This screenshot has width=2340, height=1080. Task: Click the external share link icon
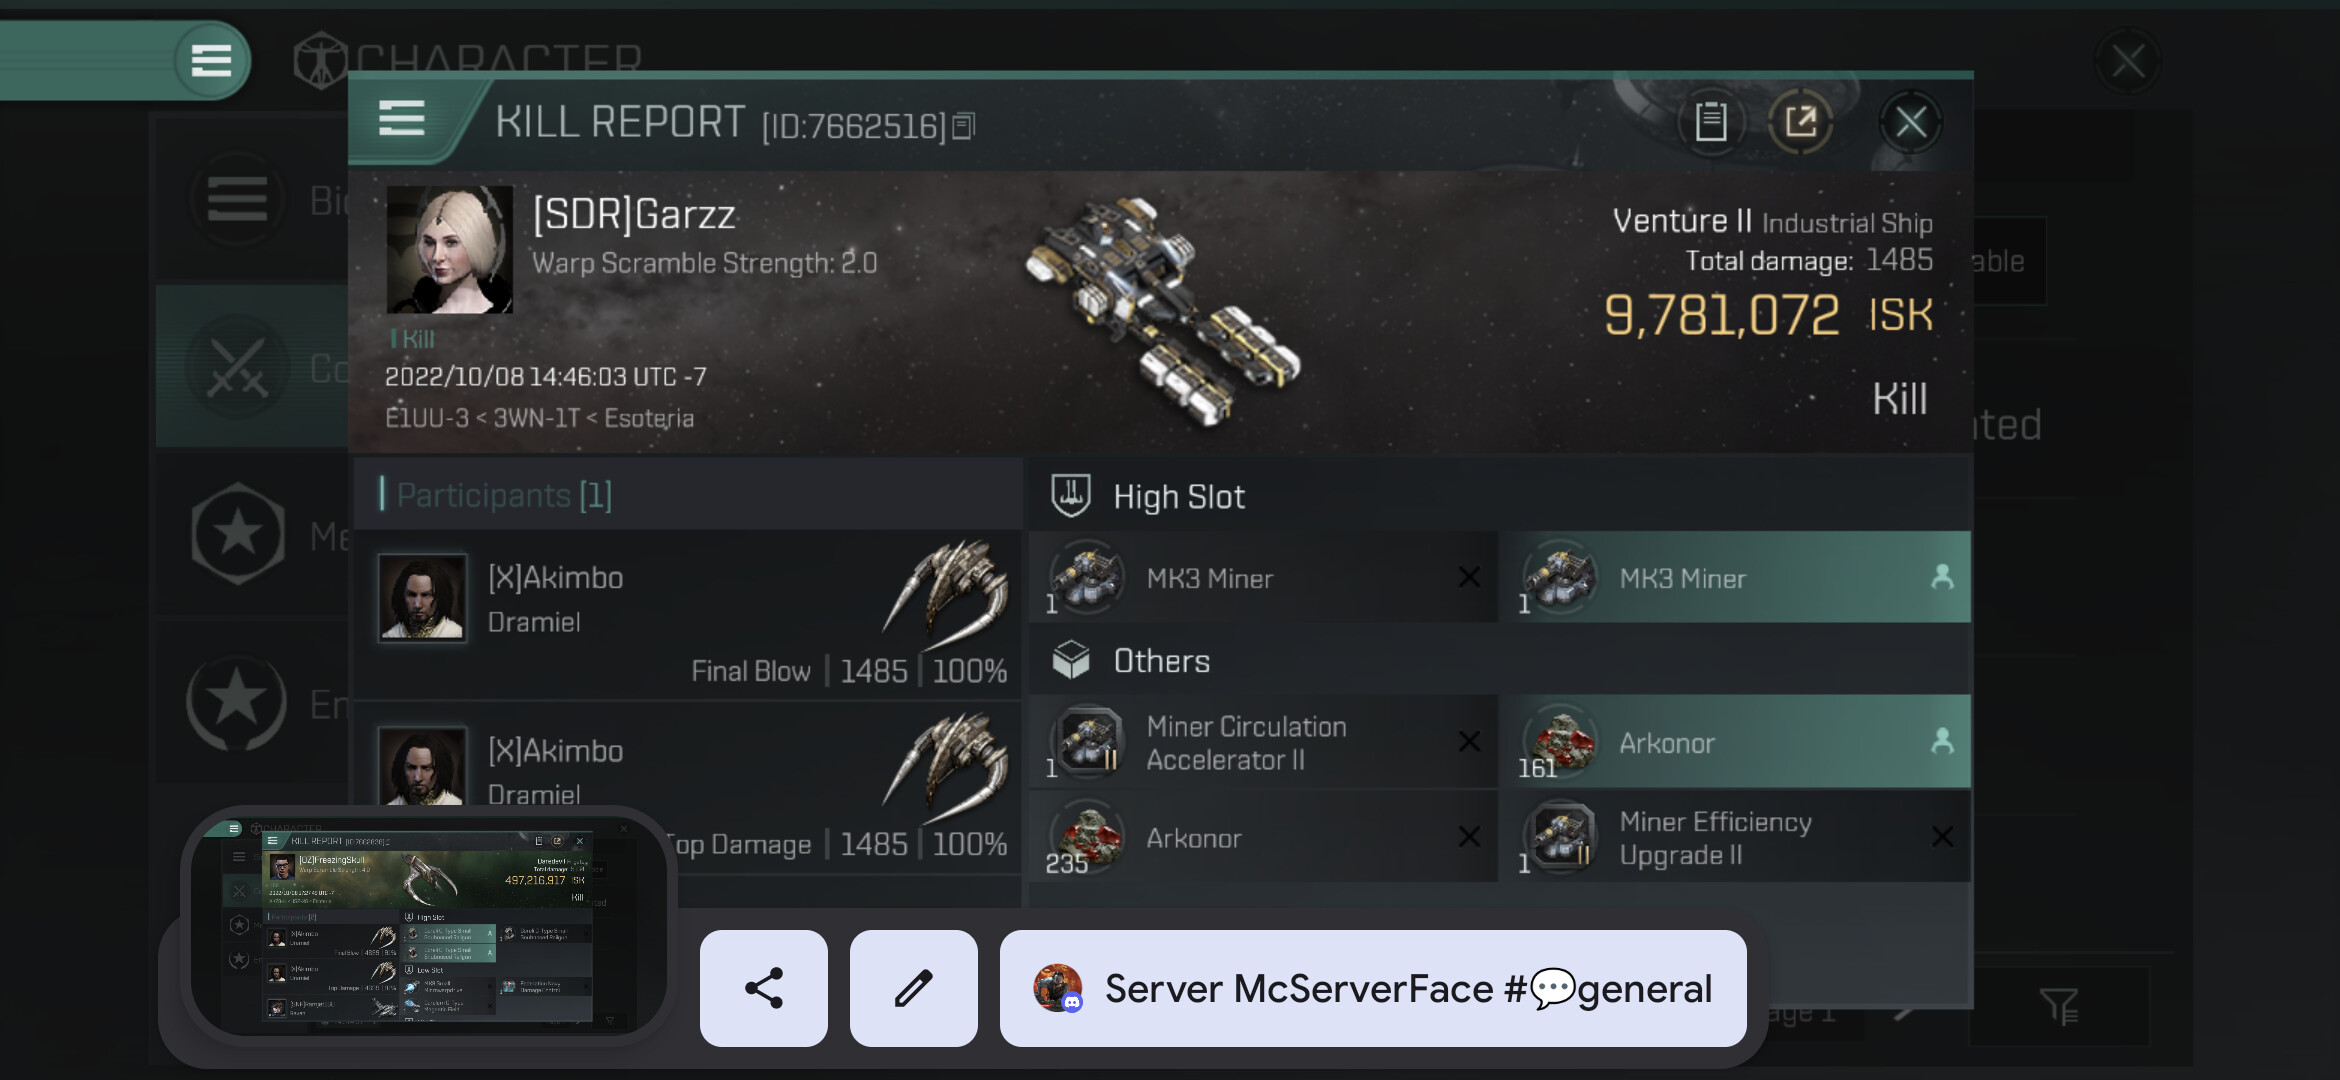[x=1800, y=122]
